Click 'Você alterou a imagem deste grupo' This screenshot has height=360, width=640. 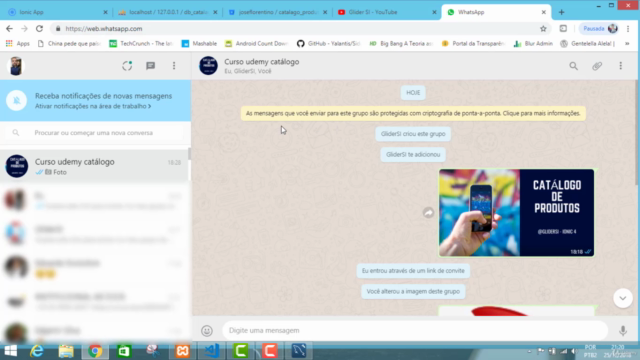click(413, 291)
